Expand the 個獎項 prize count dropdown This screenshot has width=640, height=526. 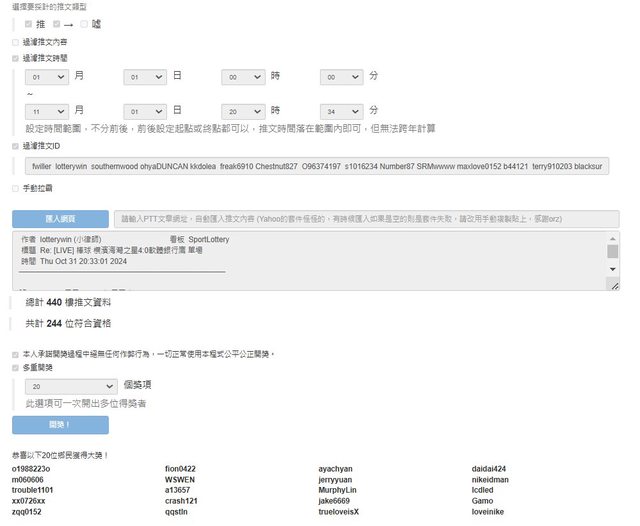click(x=71, y=385)
